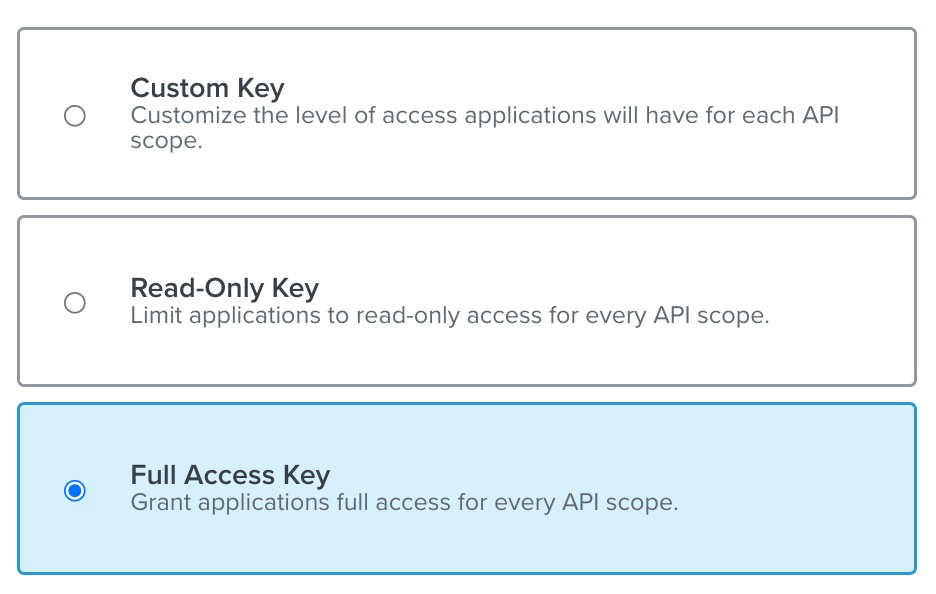Click empty space right of Read-Only Key title
This screenshot has width=936, height=594.
coord(600,289)
